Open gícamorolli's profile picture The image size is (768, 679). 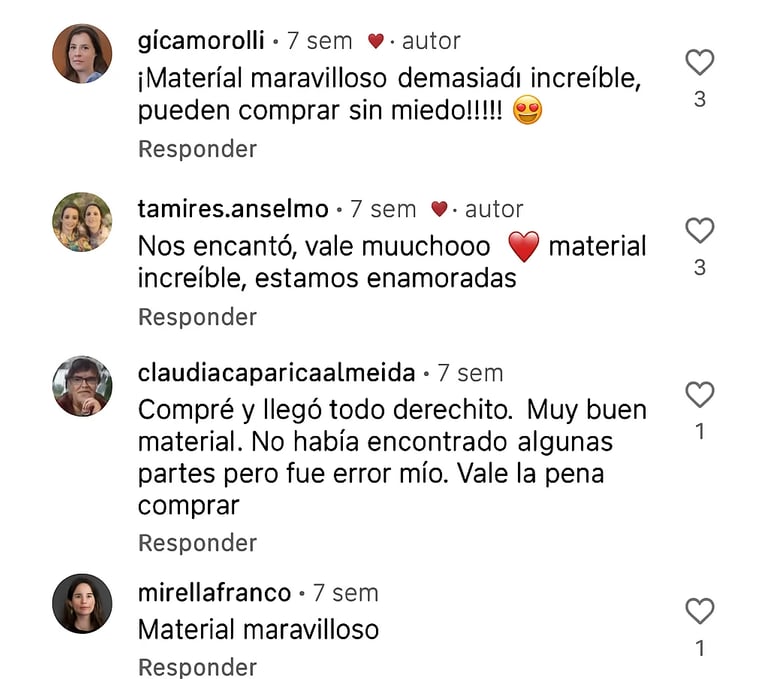coord(82,53)
